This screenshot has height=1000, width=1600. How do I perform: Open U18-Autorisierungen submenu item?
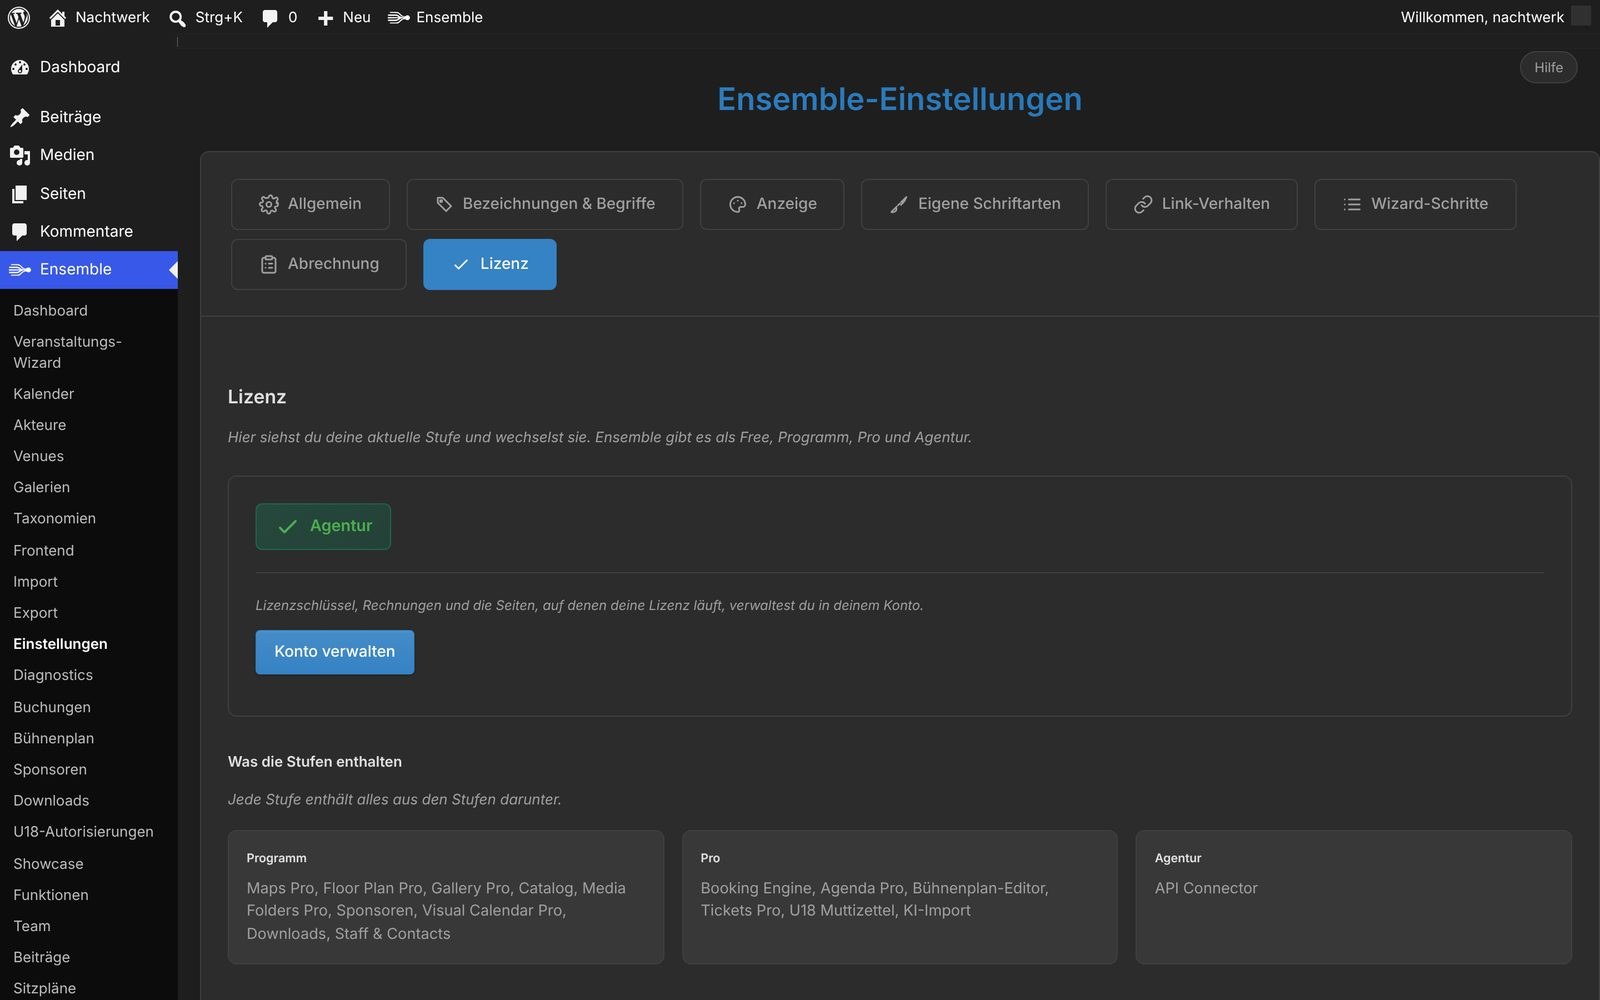coord(84,832)
